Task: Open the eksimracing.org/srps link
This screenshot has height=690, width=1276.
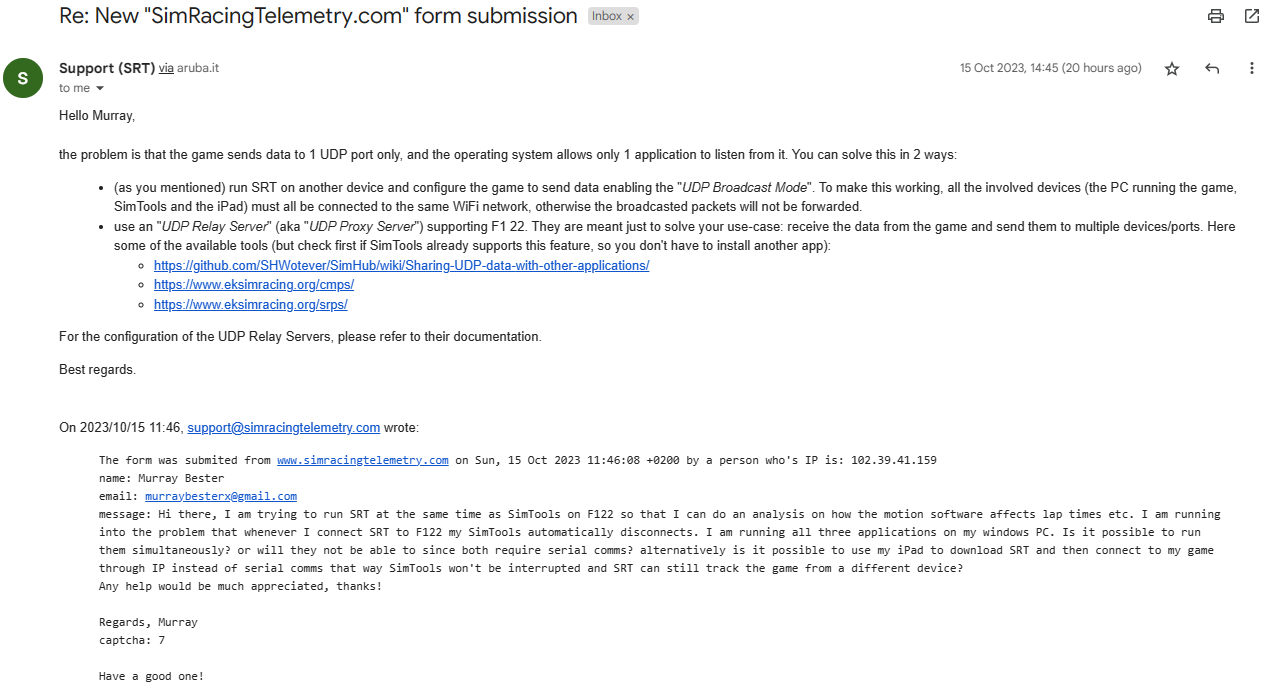Action: click(x=250, y=304)
